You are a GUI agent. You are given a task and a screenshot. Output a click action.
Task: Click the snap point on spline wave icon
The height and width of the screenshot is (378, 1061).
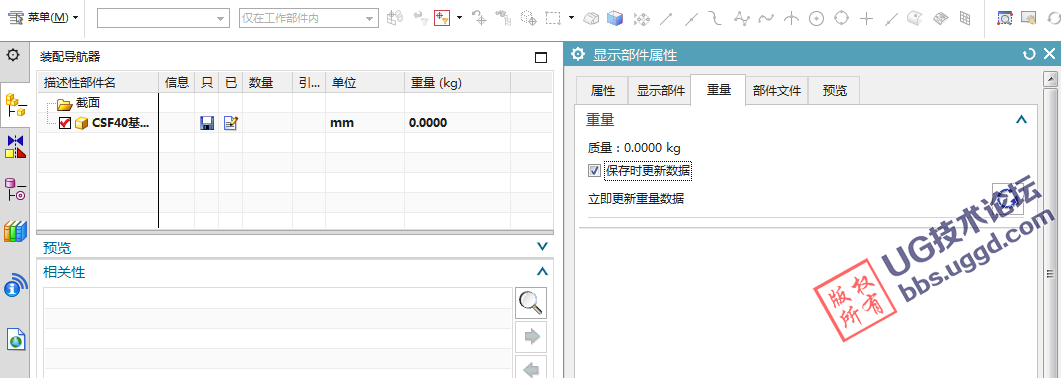click(x=766, y=18)
